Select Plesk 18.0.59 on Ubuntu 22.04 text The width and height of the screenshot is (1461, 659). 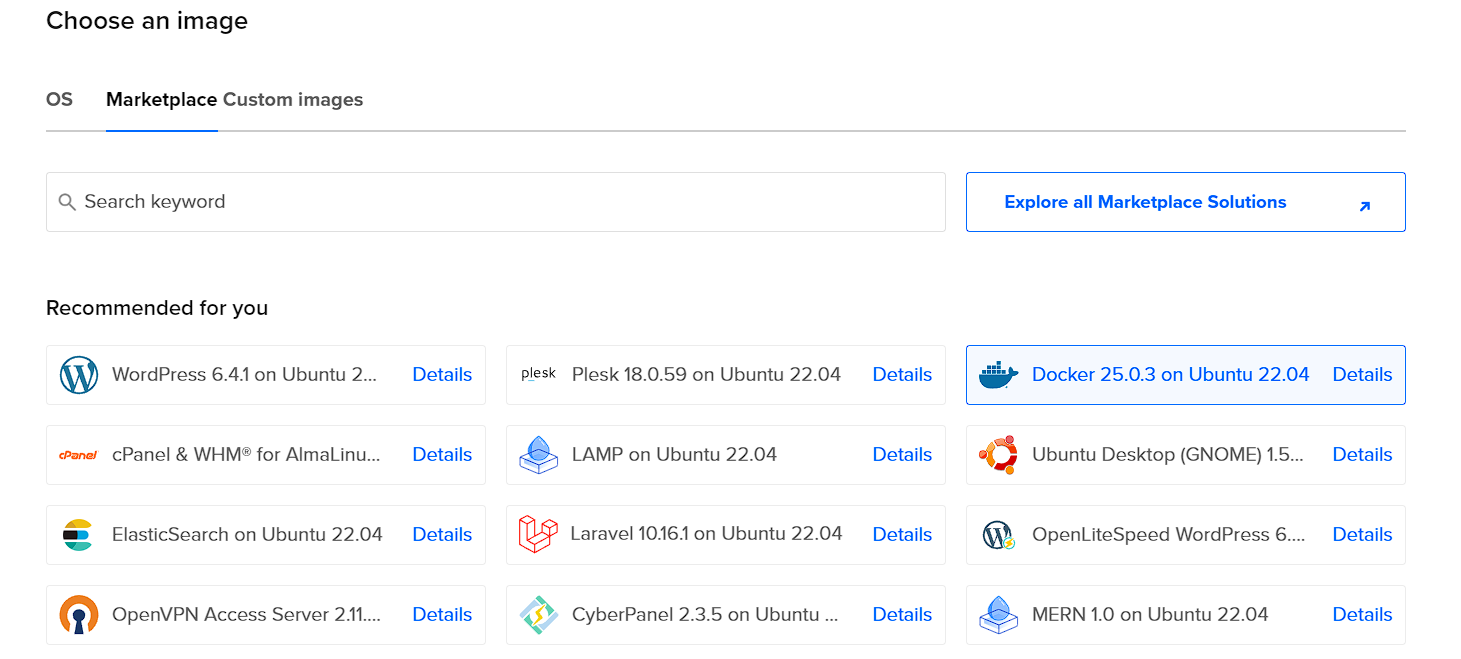click(x=706, y=375)
